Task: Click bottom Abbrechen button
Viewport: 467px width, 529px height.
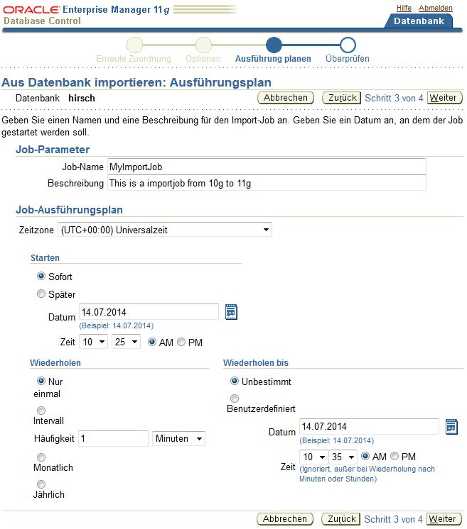Action: click(x=285, y=519)
